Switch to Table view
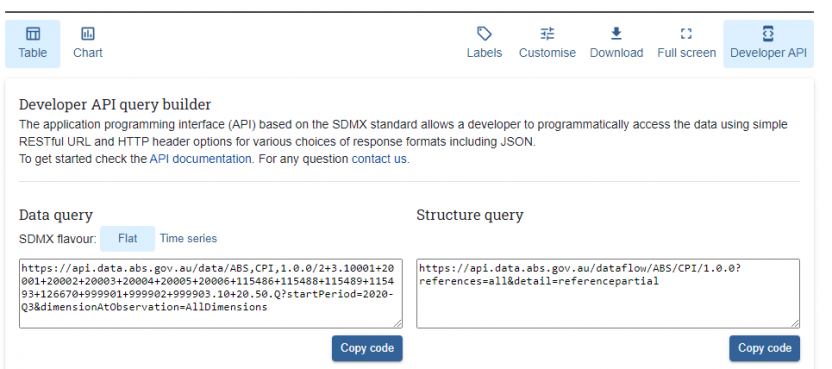The height and width of the screenshot is (369, 832). click(x=33, y=44)
